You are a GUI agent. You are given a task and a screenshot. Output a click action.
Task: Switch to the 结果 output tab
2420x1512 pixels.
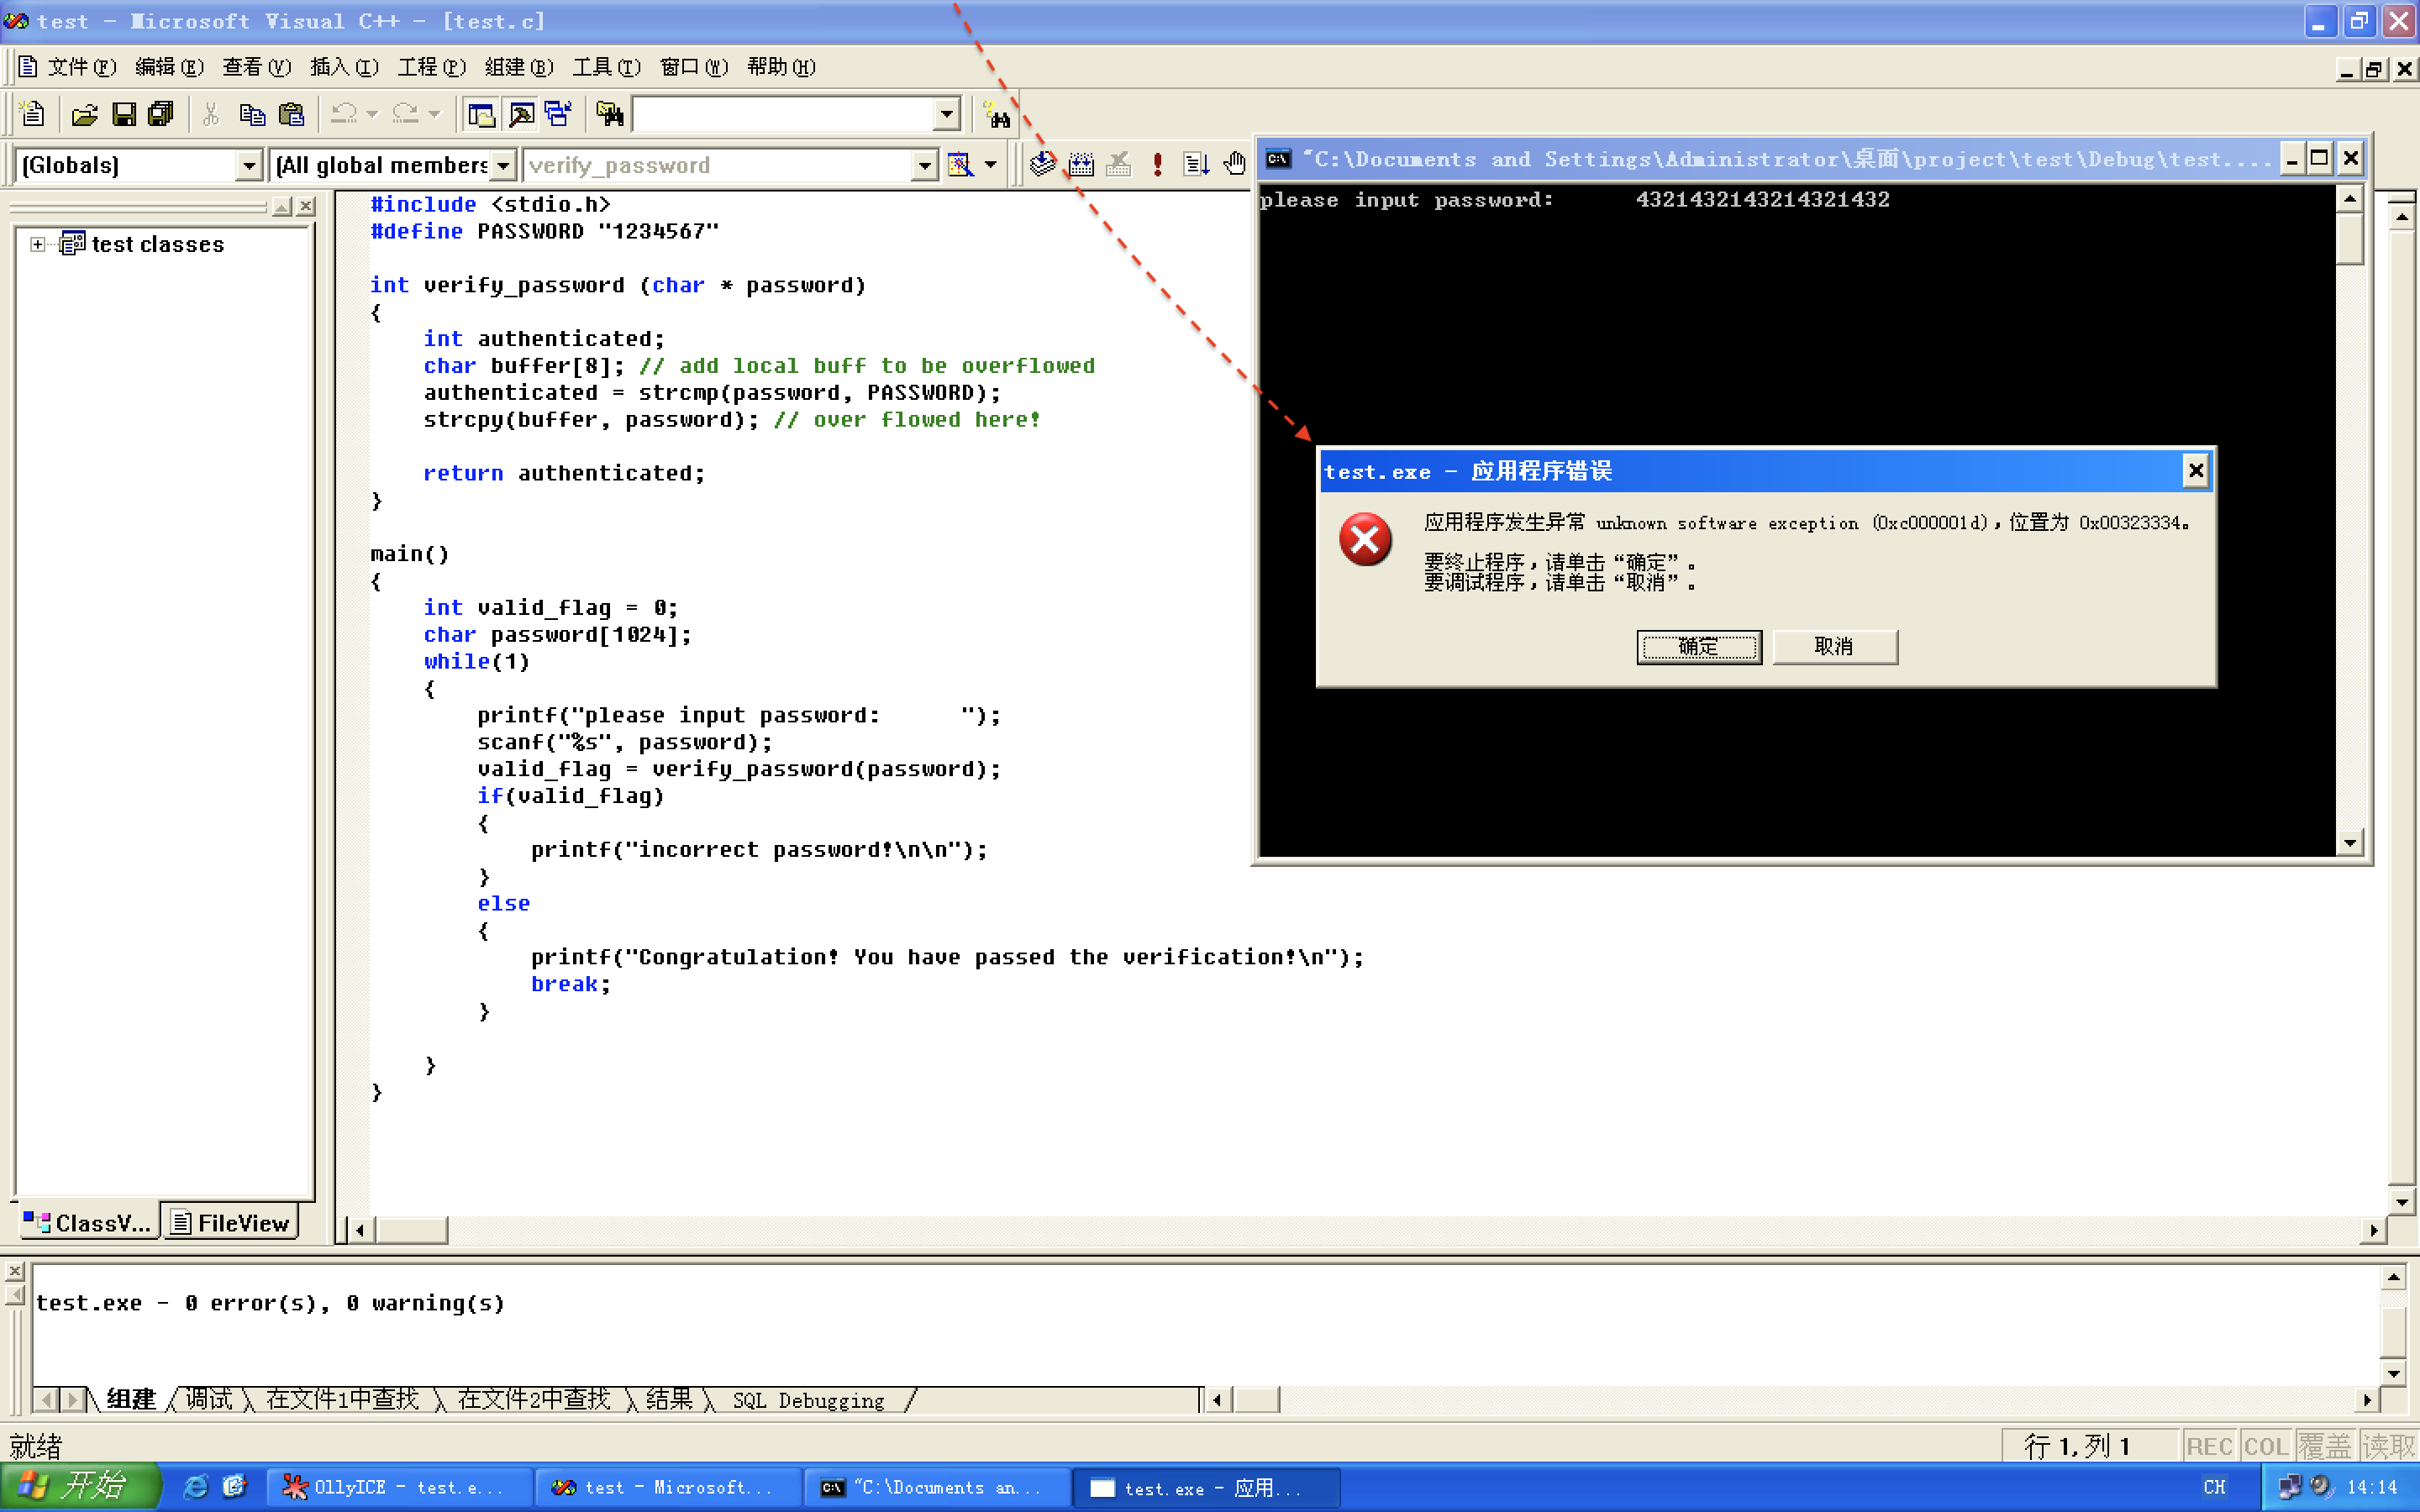[x=669, y=1399]
